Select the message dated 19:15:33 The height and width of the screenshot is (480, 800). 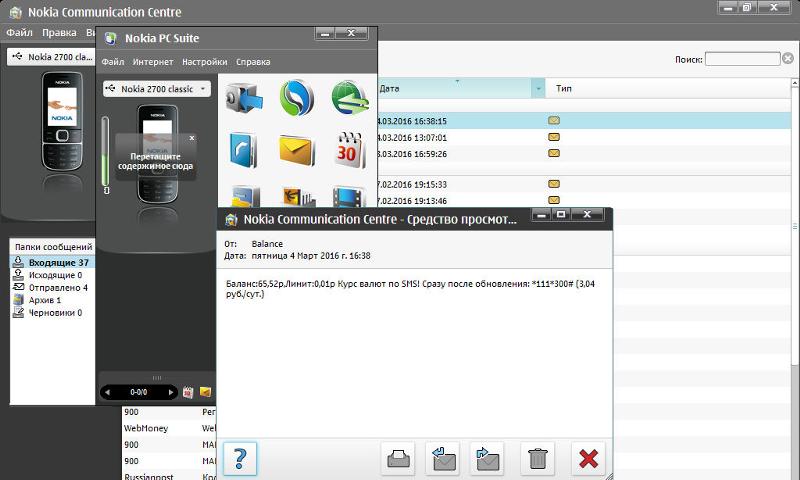584,184
